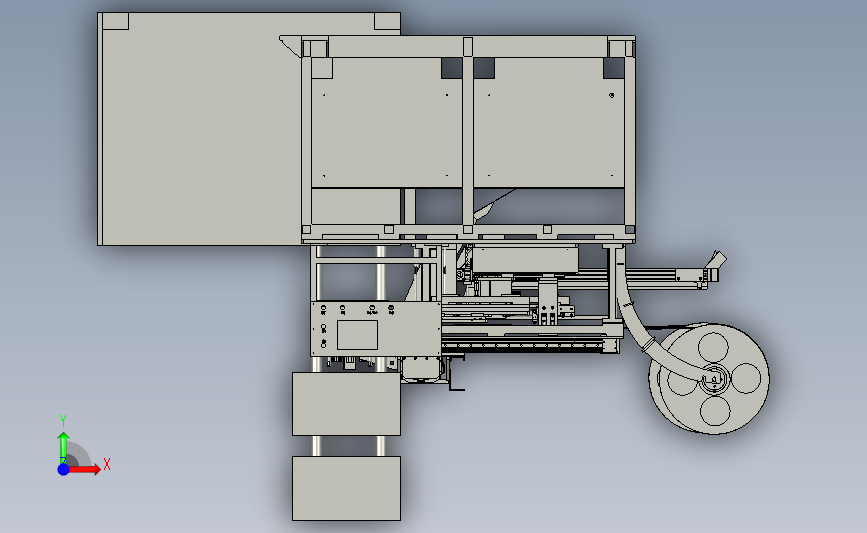
Task: Click the blue Z axis ball of triad
Action: (64, 469)
